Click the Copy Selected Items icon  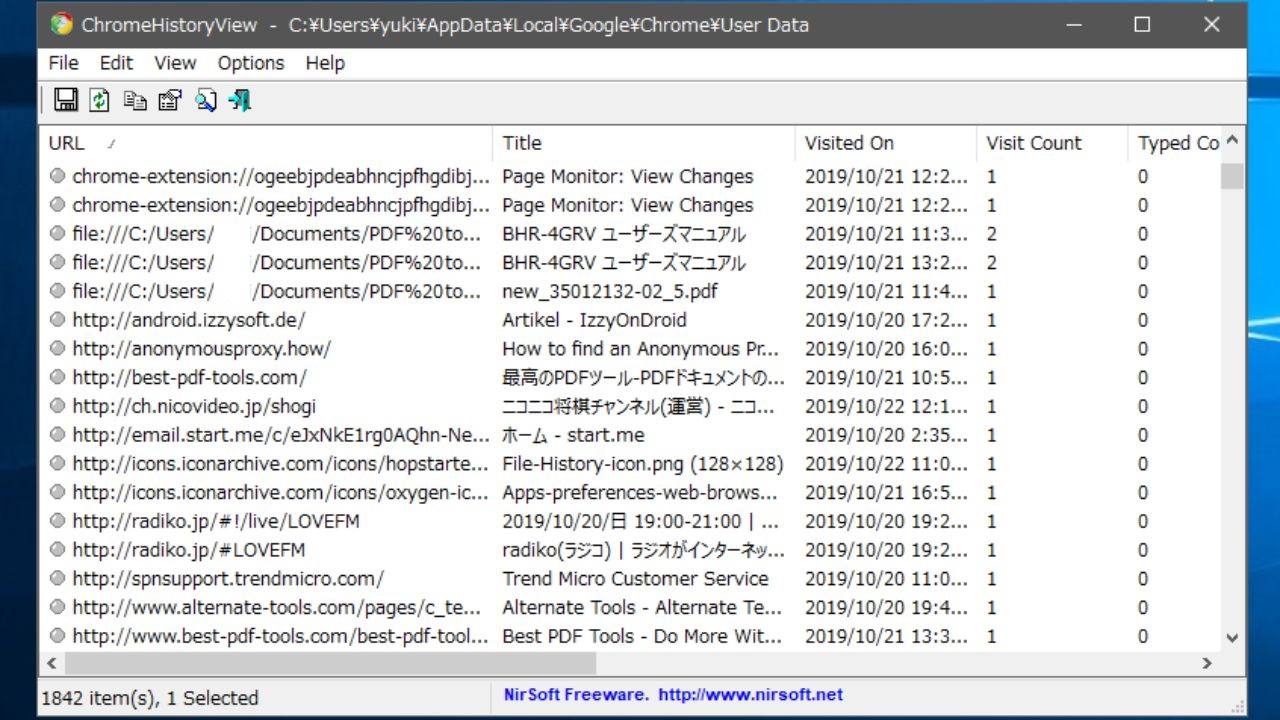(135, 100)
